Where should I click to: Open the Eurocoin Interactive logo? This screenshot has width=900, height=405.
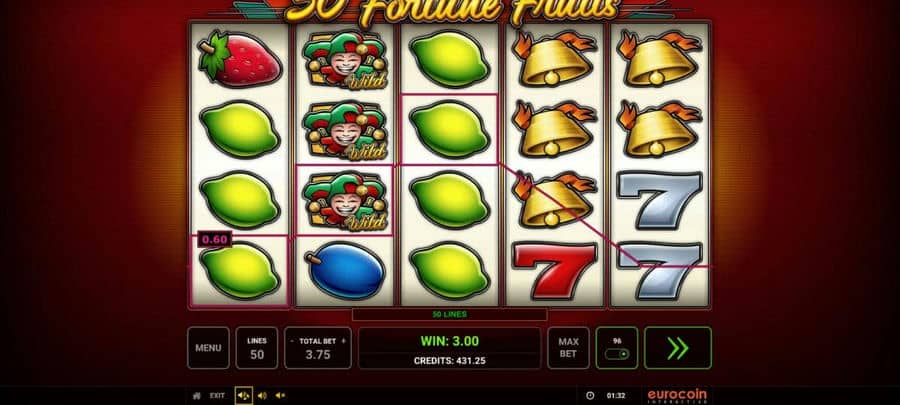[677, 396]
